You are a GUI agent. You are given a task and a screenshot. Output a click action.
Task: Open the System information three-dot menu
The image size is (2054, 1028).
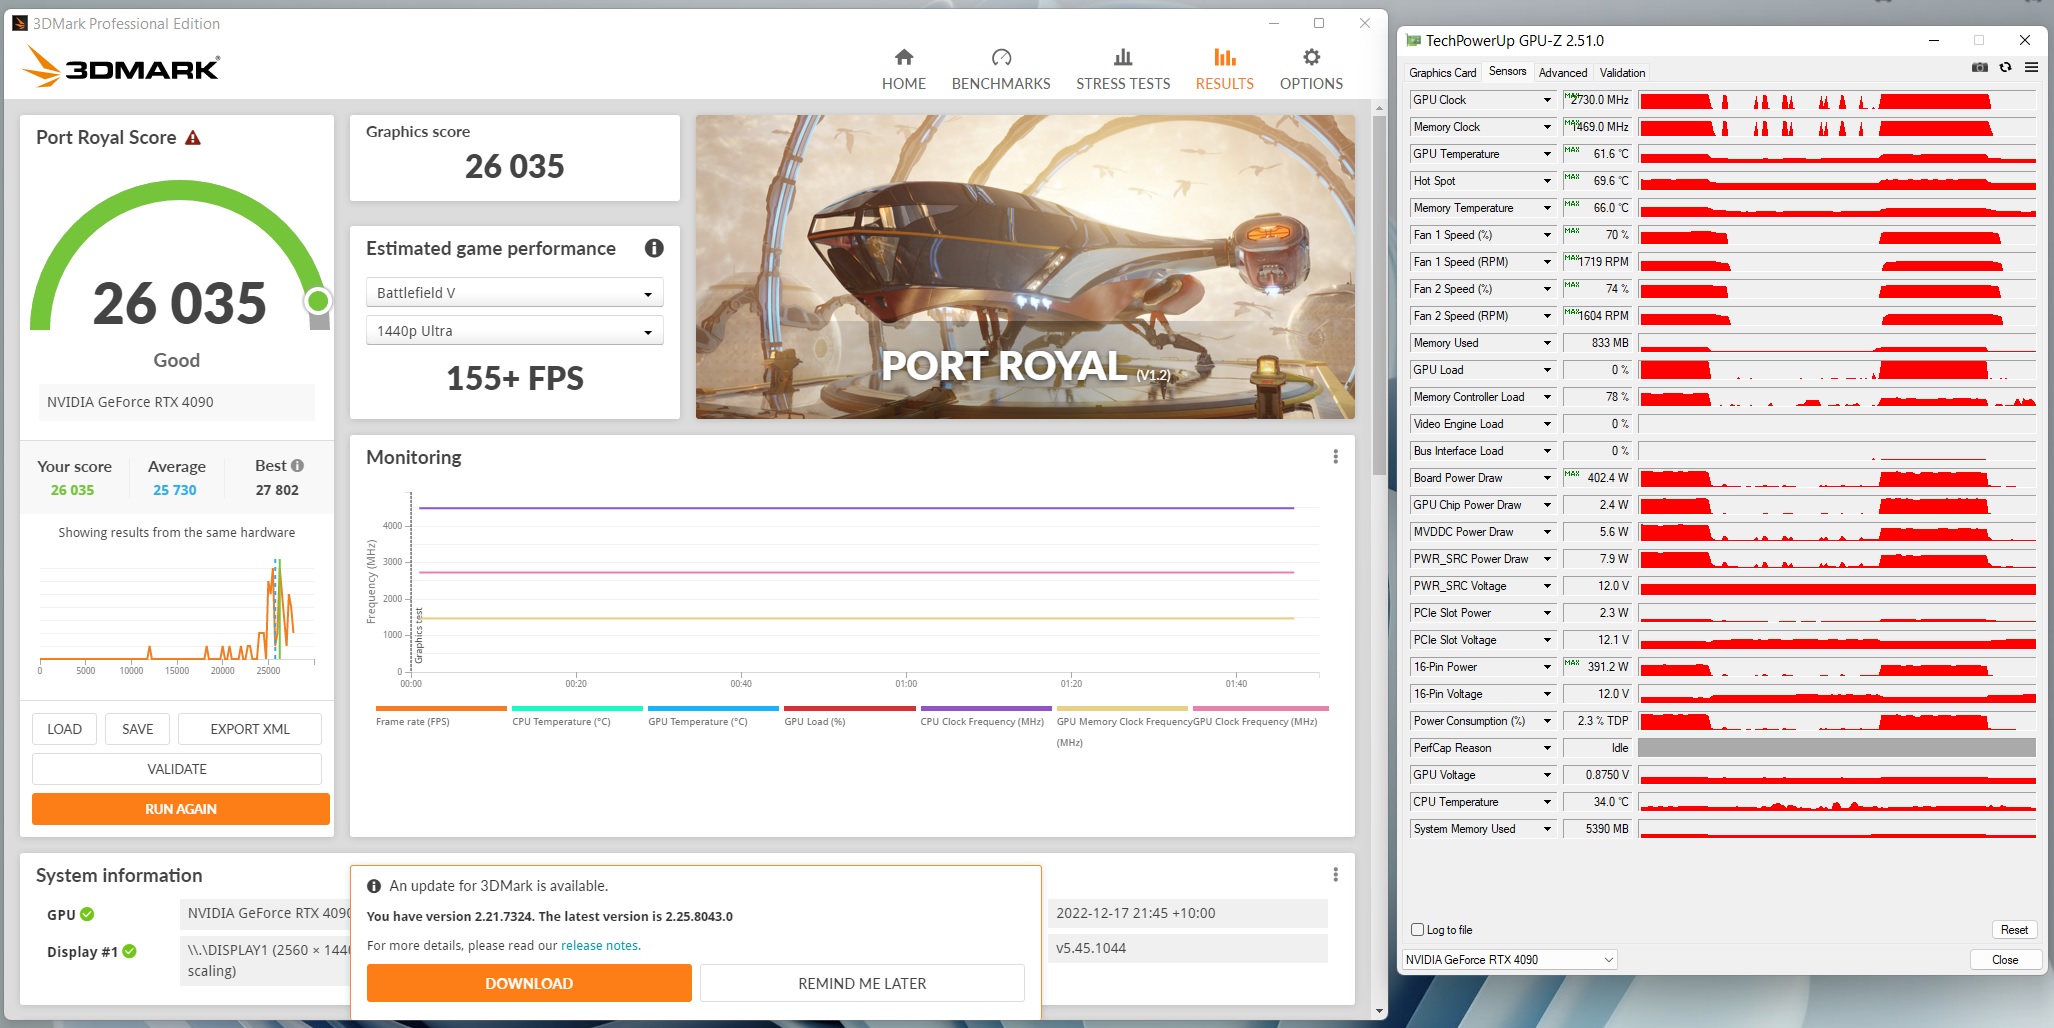pyautogui.click(x=1335, y=875)
